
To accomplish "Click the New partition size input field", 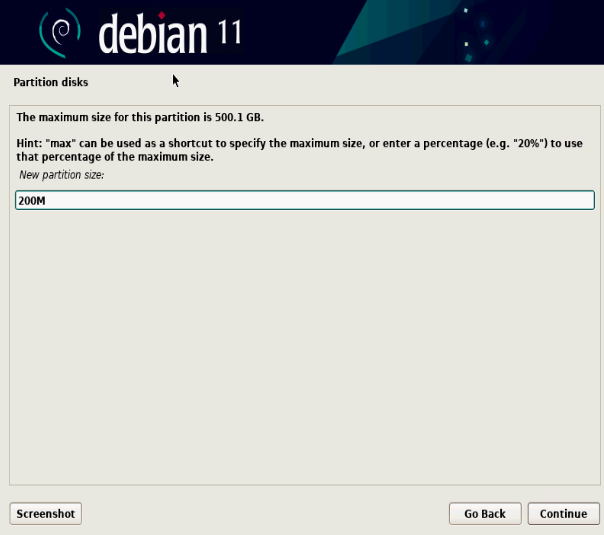I will 305,200.
